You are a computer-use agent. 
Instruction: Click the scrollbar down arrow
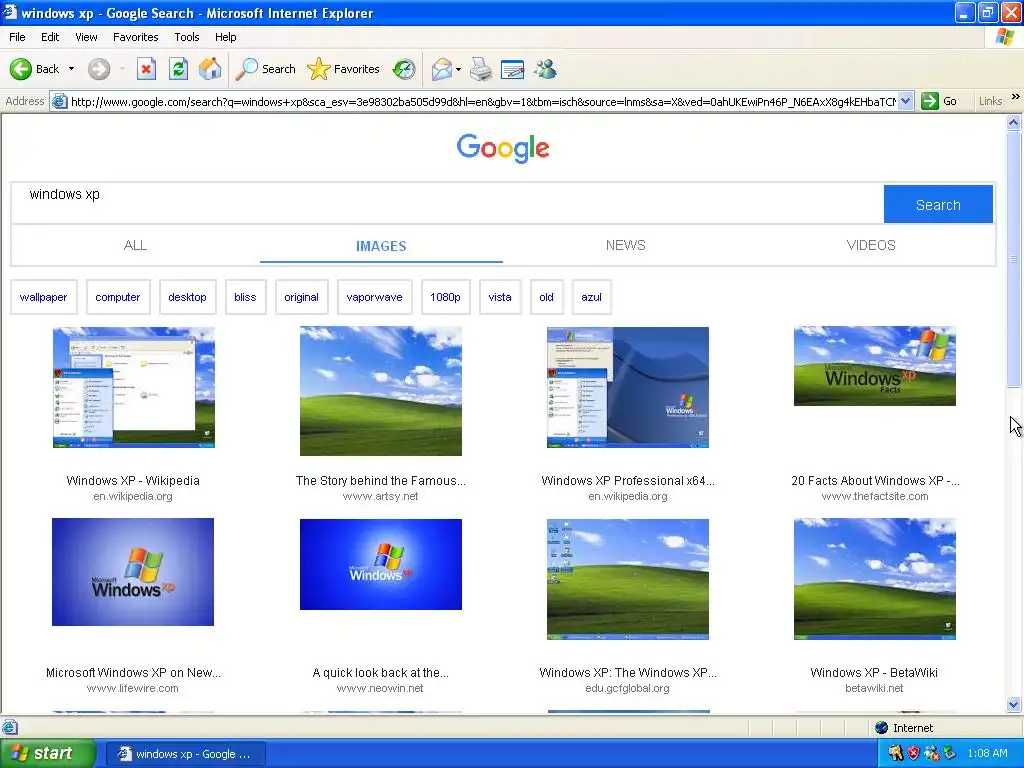(x=1014, y=704)
